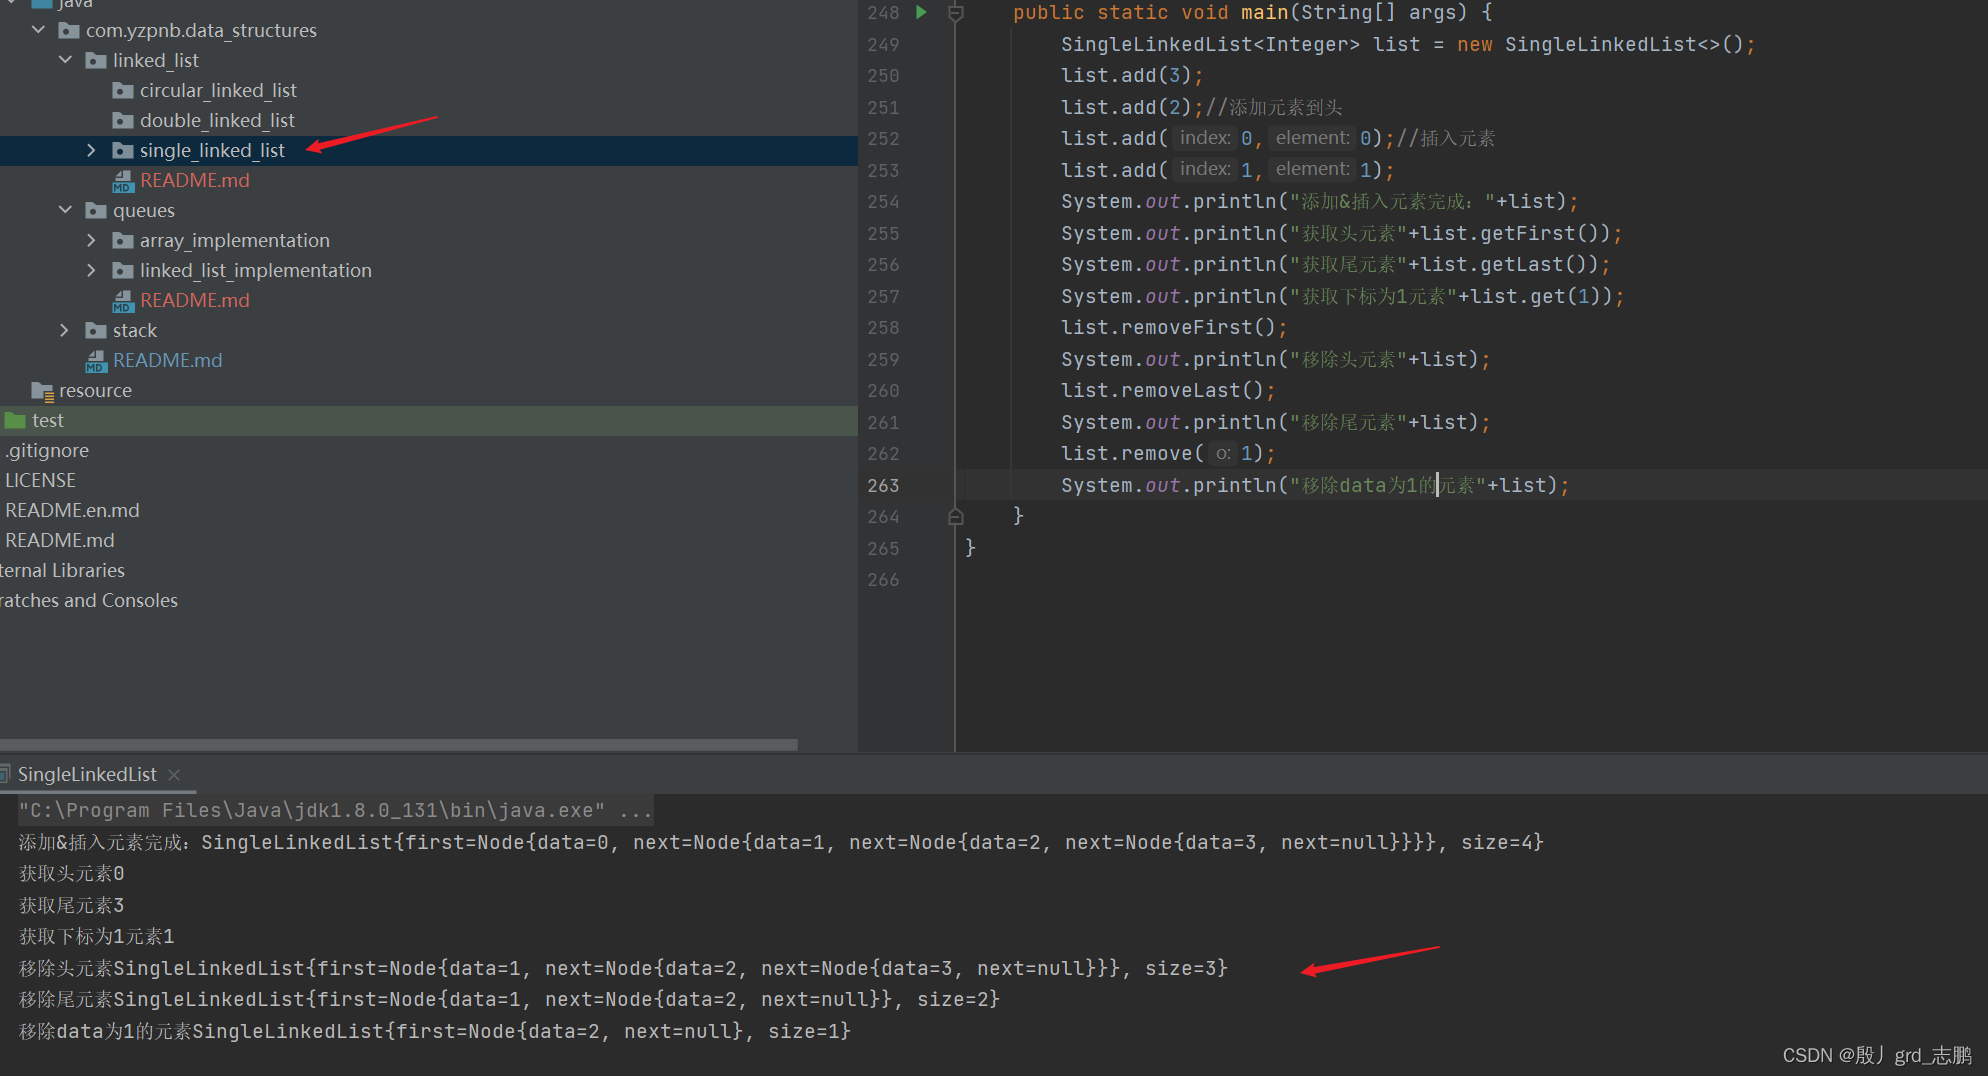Select the double_linked_list folder
This screenshot has height=1076, width=1988.
pyautogui.click(x=217, y=120)
